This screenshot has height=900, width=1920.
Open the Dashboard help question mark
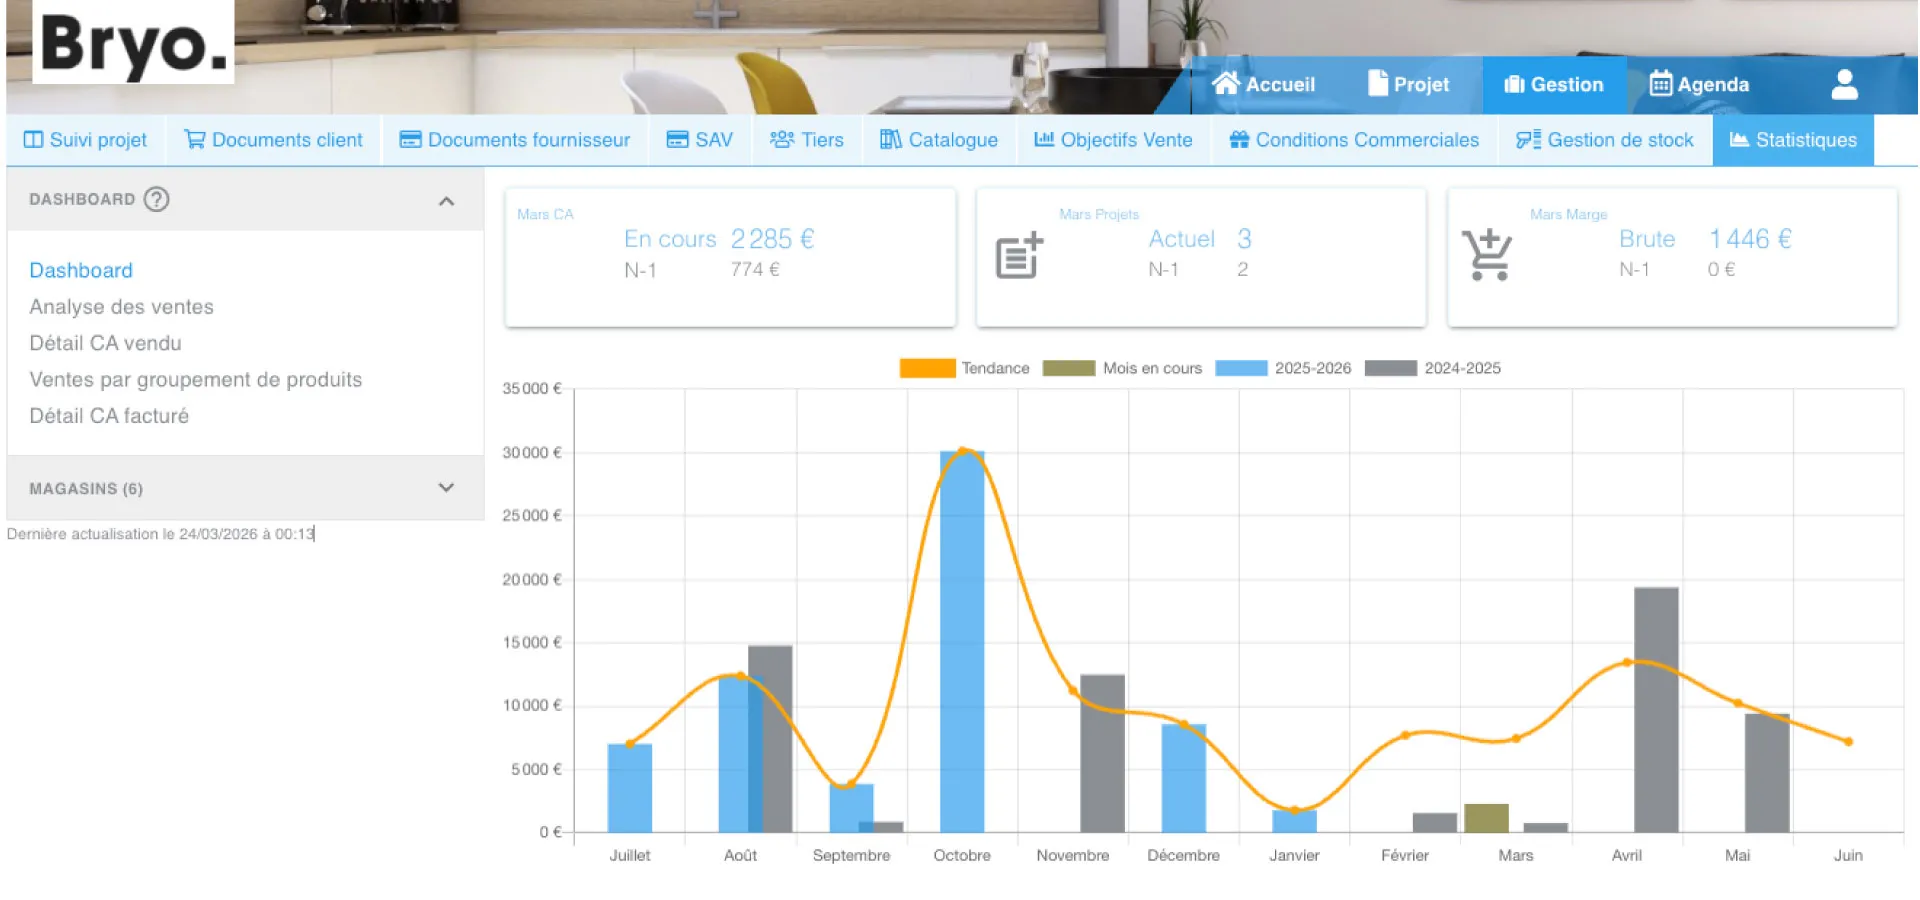[156, 199]
